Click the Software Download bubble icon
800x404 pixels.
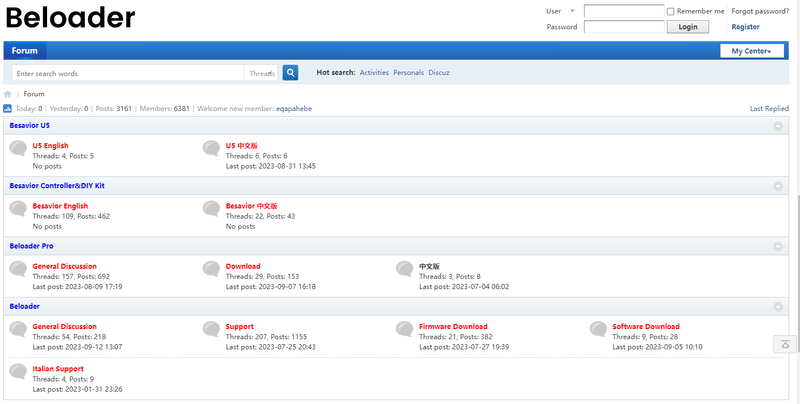(x=598, y=329)
